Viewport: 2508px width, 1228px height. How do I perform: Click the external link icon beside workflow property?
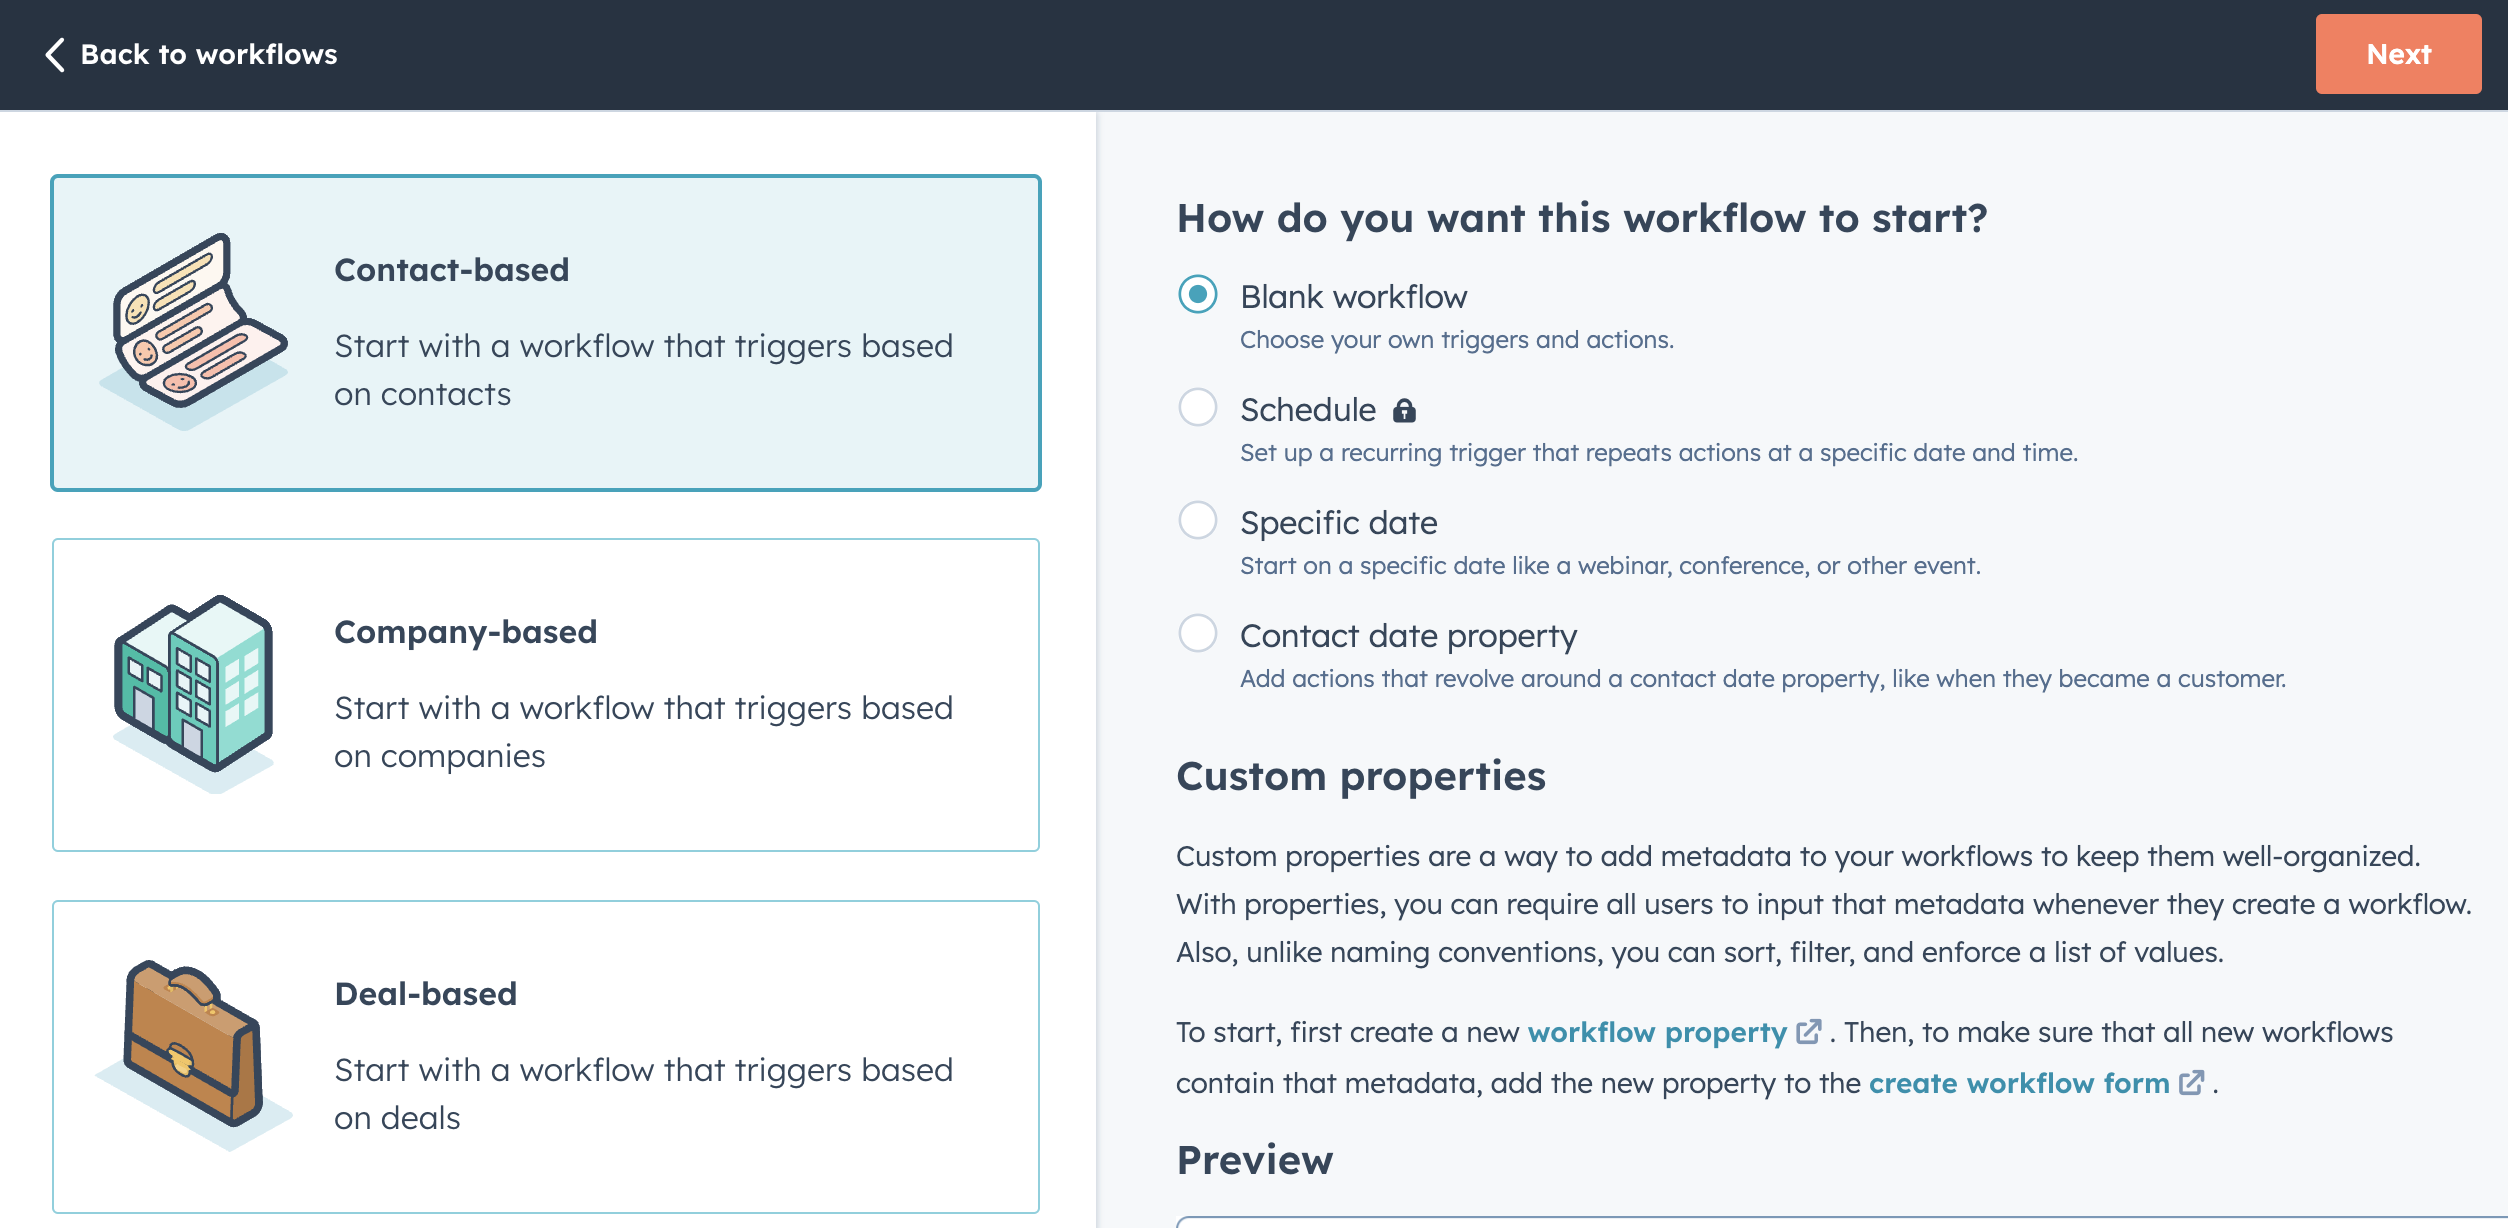pos(1808,1032)
